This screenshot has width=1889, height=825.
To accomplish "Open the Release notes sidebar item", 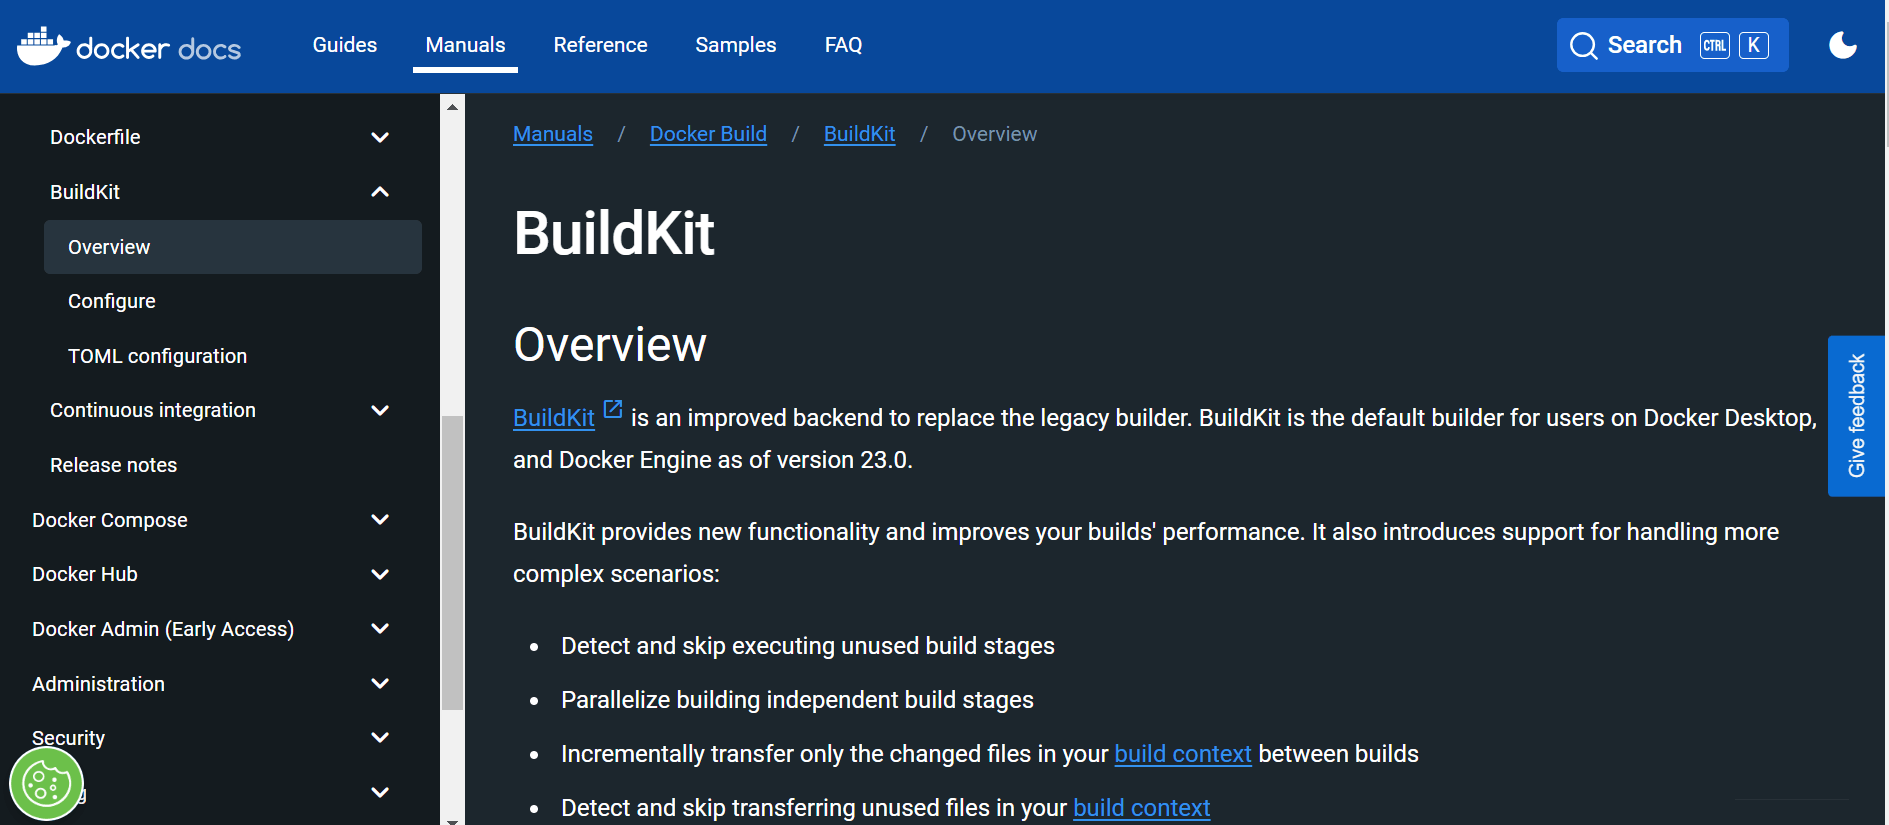I will coord(114,465).
